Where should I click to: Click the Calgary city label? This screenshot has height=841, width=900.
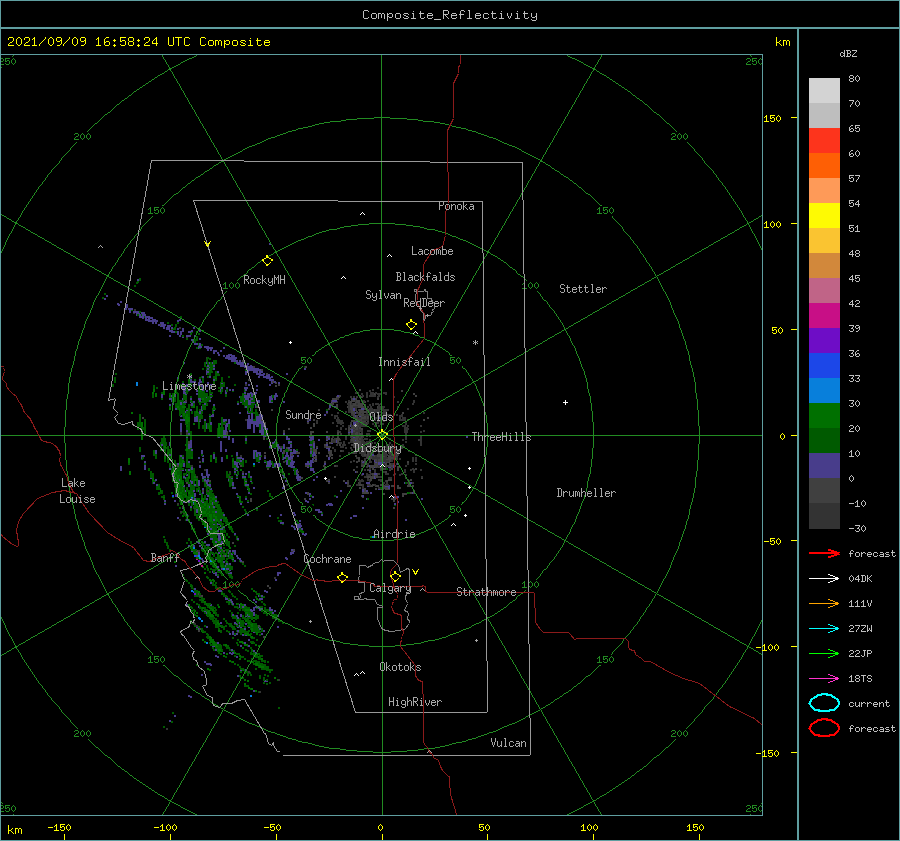coord(390,588)
